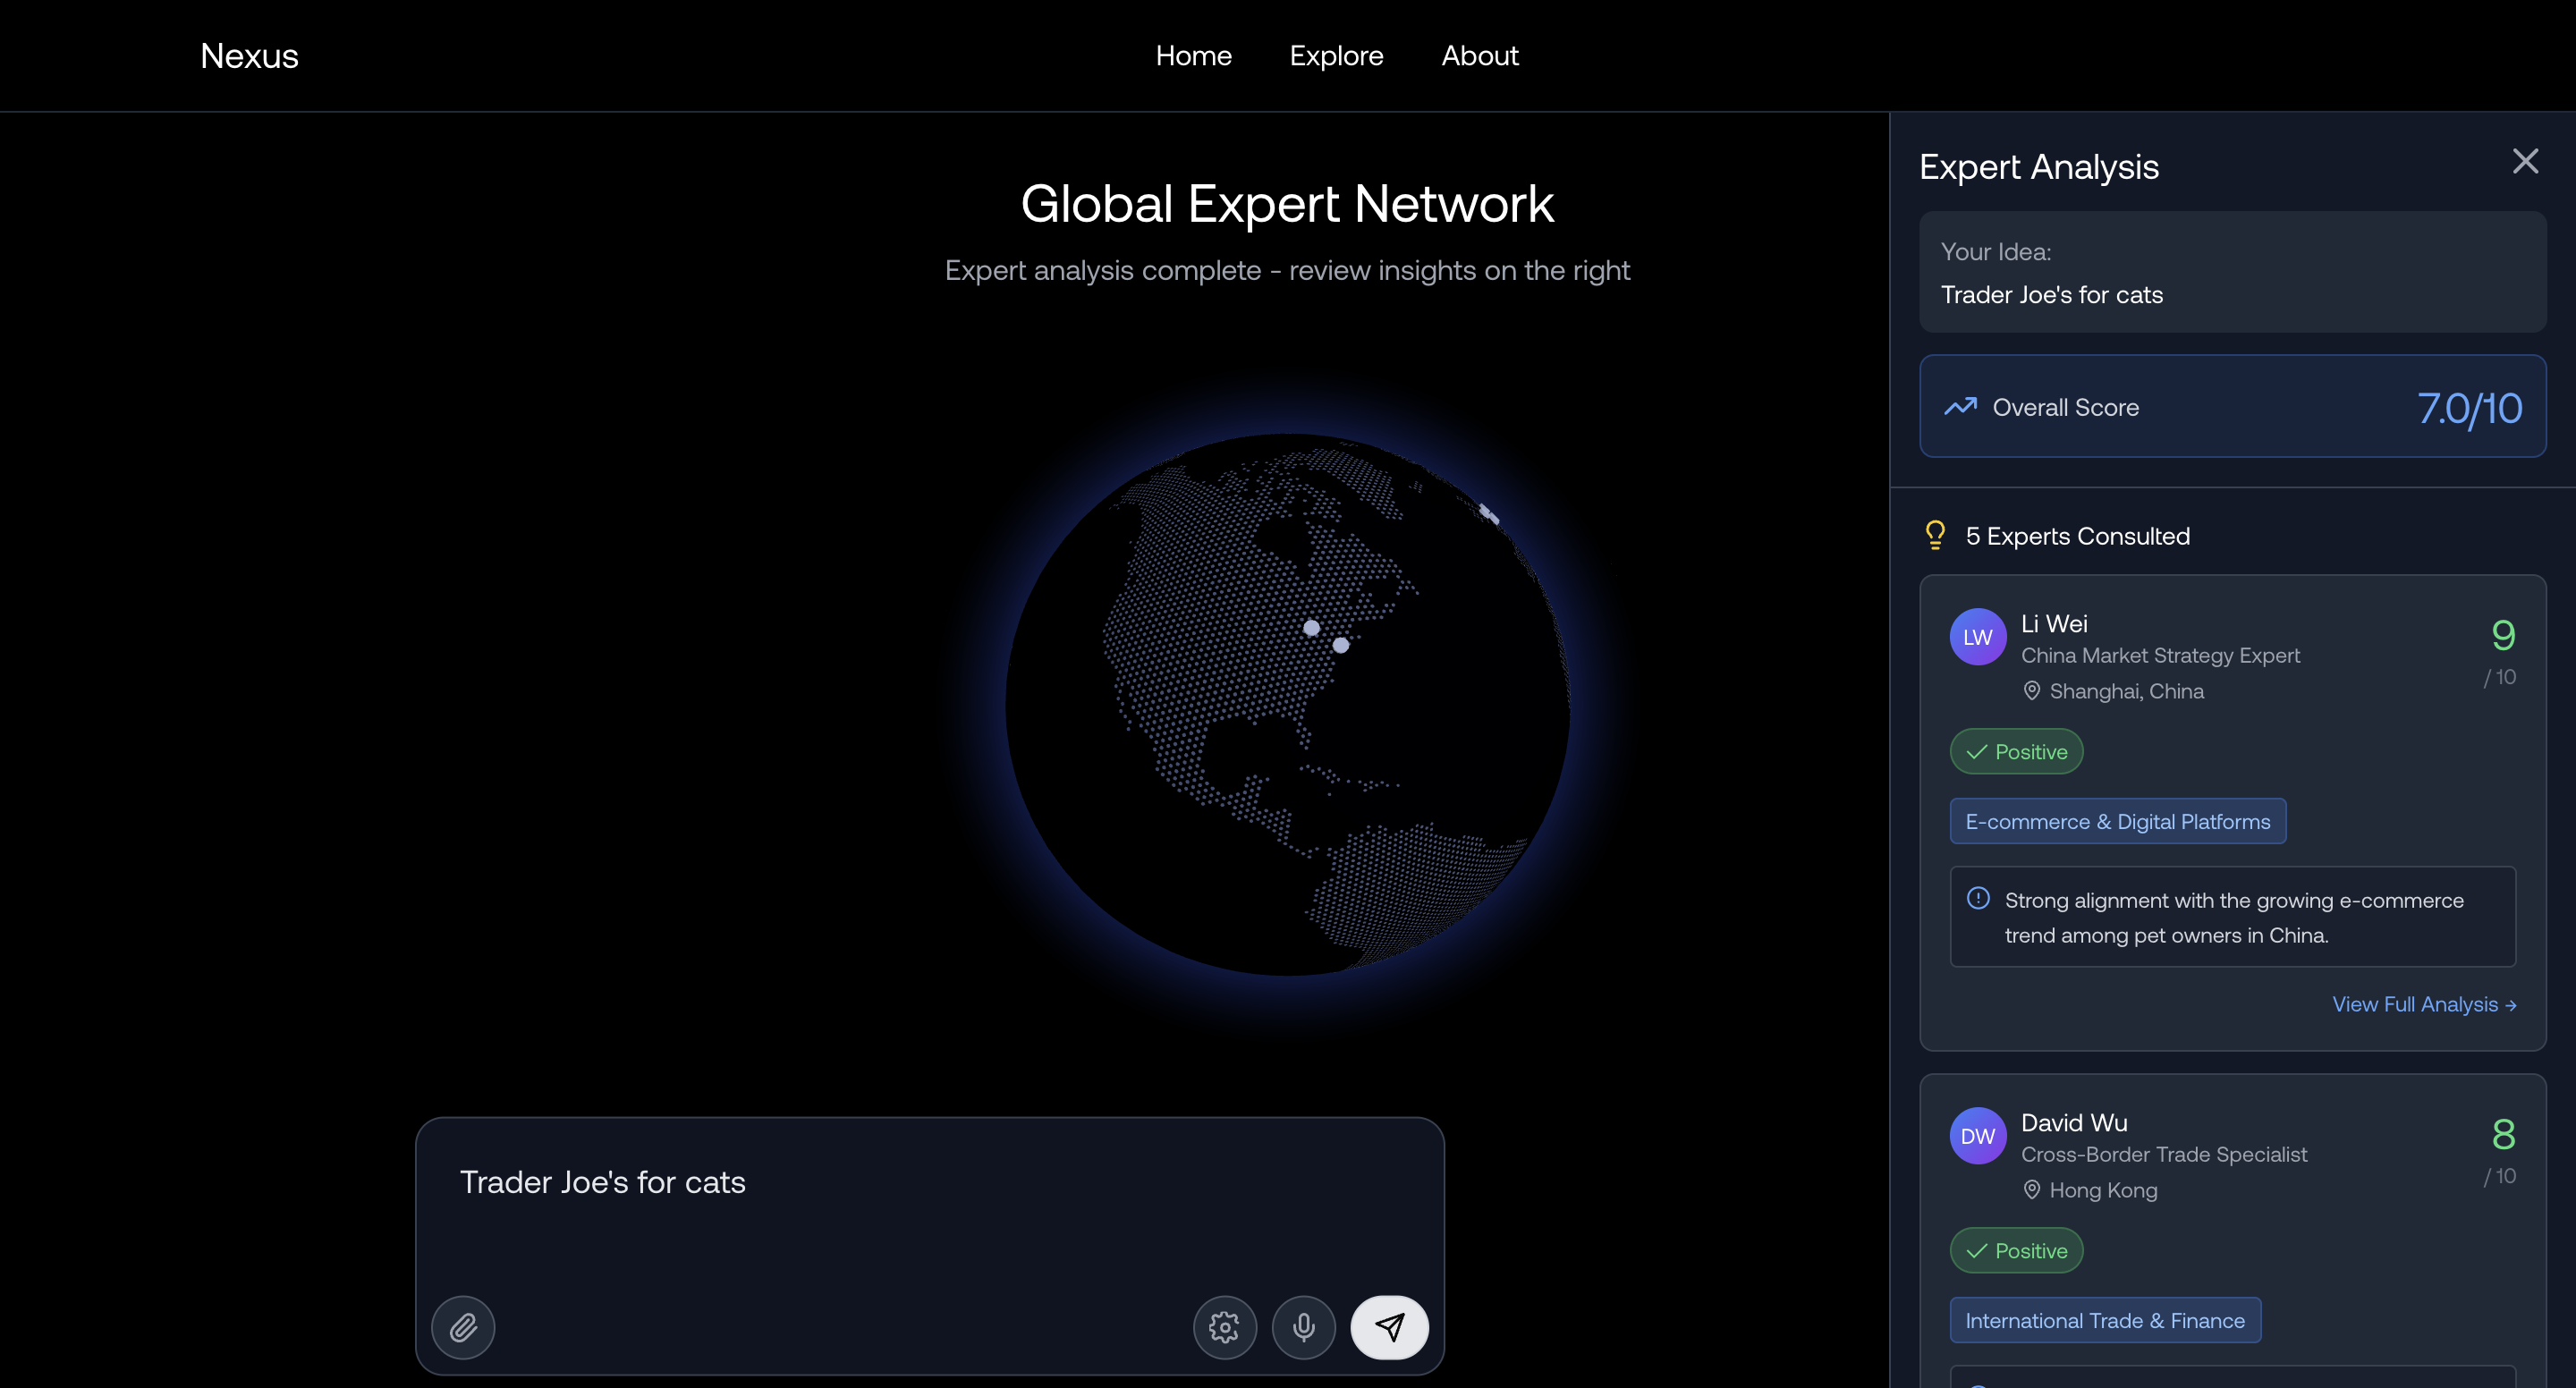Click the microphone voice input icon

[1303, 1327]
